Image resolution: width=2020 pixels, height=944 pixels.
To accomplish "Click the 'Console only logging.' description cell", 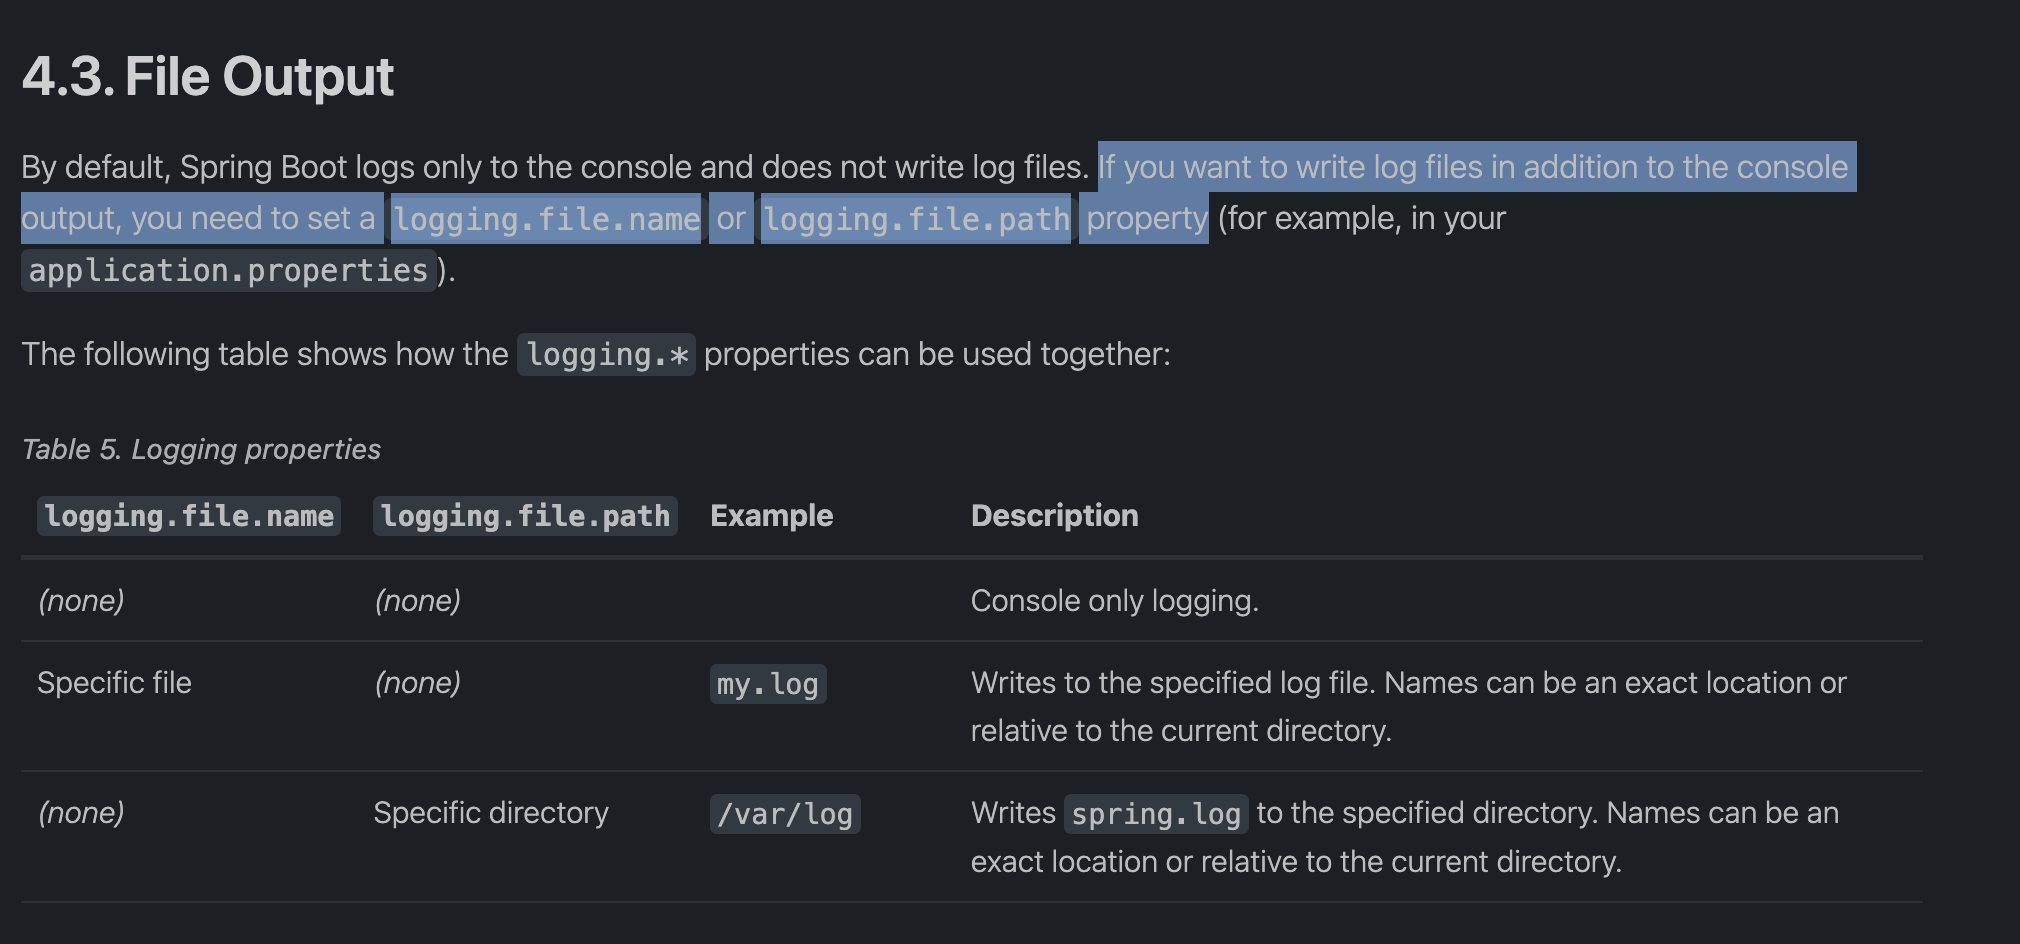I will click(x=1114, y=601).
